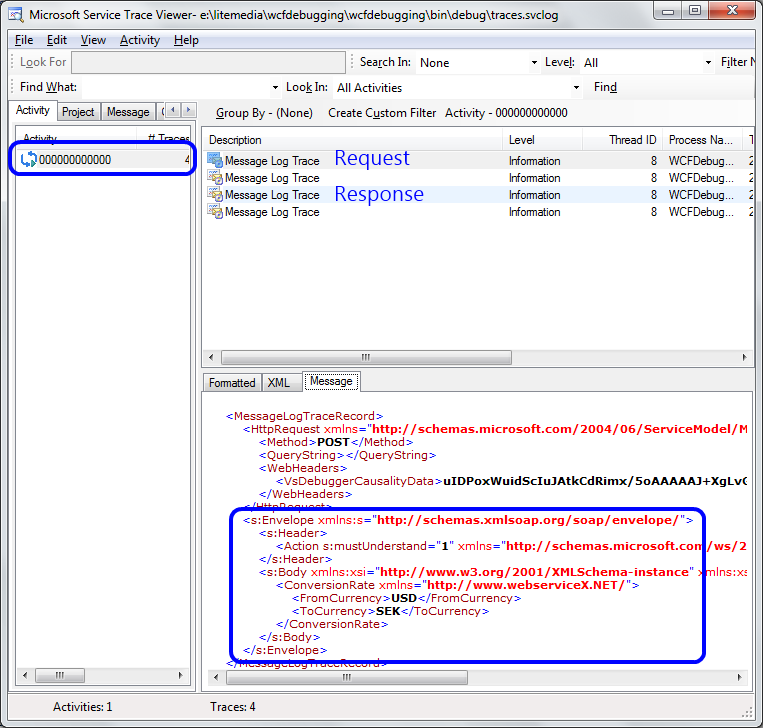Click the Service Trace Viewer title bar icon
Screen dimensions: 763x728
15,15
